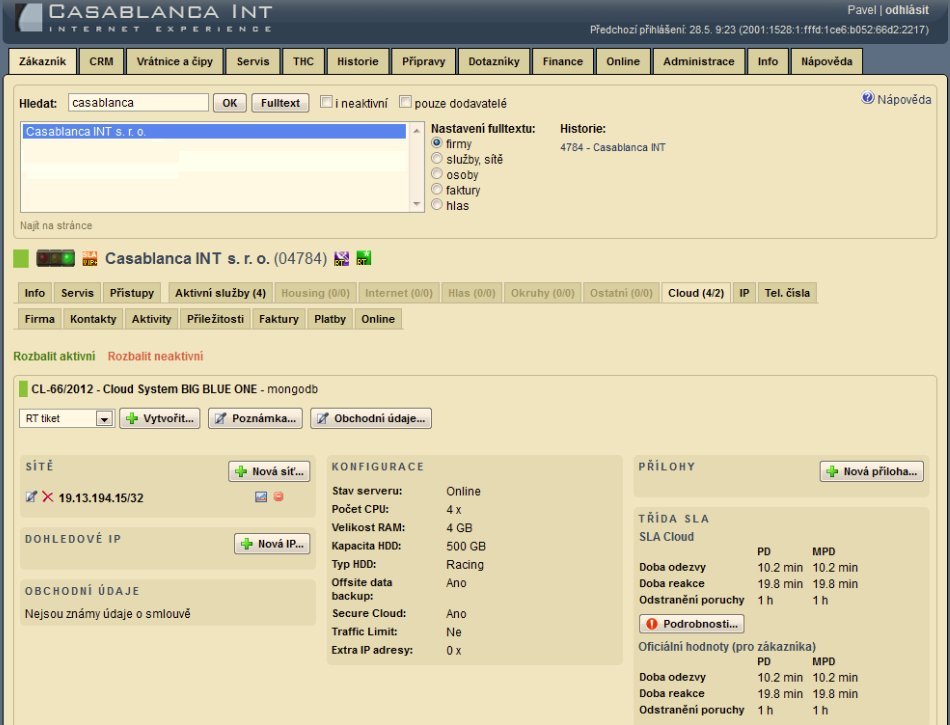Viewport: 950px width, 725px height.
Task: Click the OK search button
Action: pyautogui.click(x=230, y=103)
